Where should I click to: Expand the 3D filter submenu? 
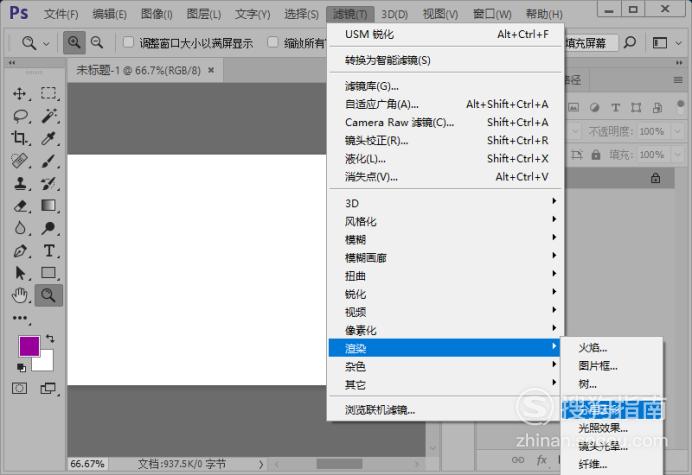tap(445, 203)
